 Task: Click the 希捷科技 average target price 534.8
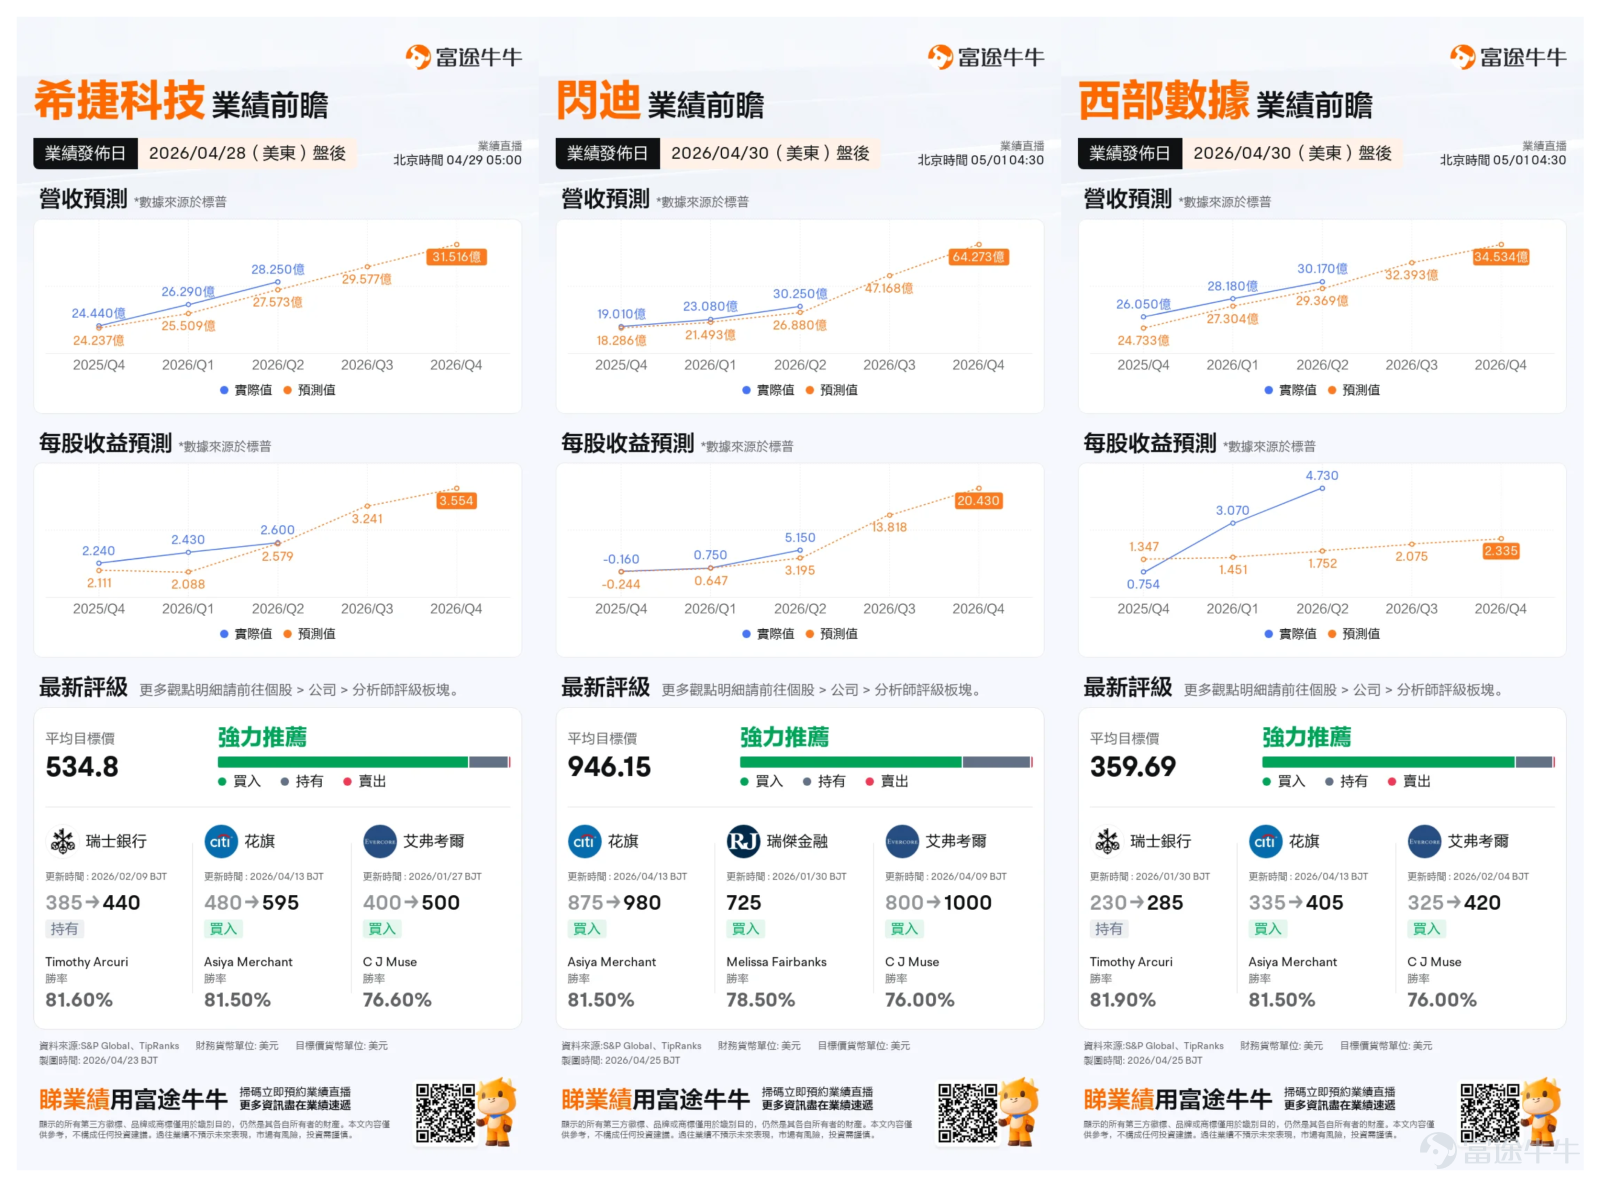[82, 767]
